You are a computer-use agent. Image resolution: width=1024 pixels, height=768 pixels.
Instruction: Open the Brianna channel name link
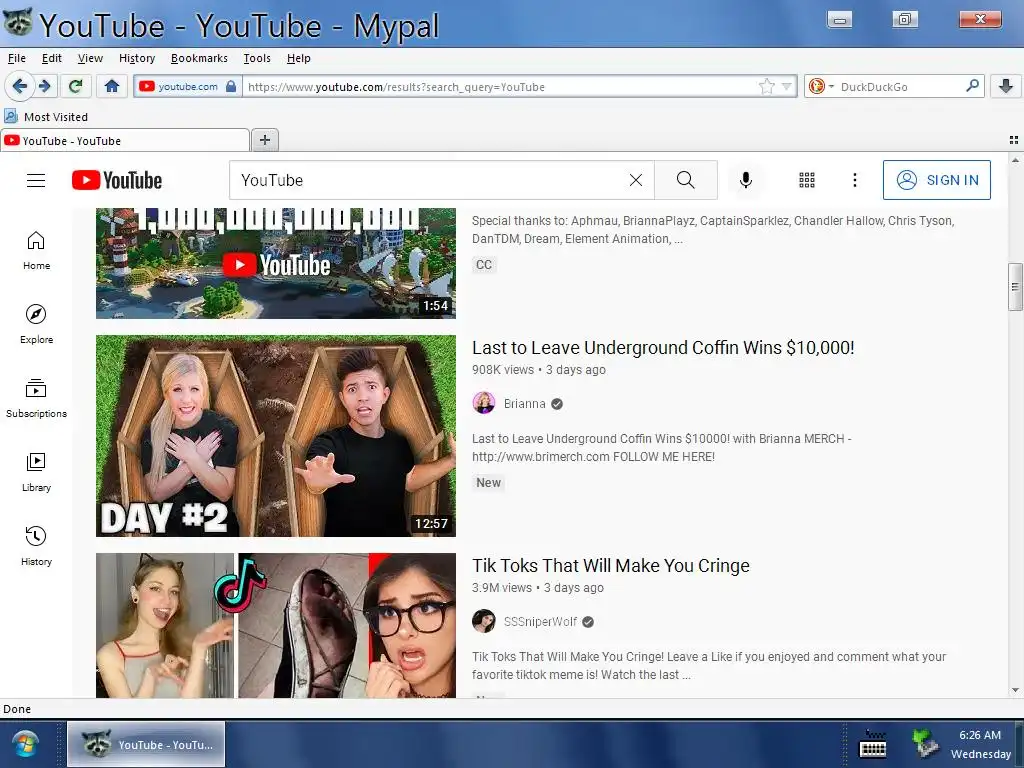point(524,404)
